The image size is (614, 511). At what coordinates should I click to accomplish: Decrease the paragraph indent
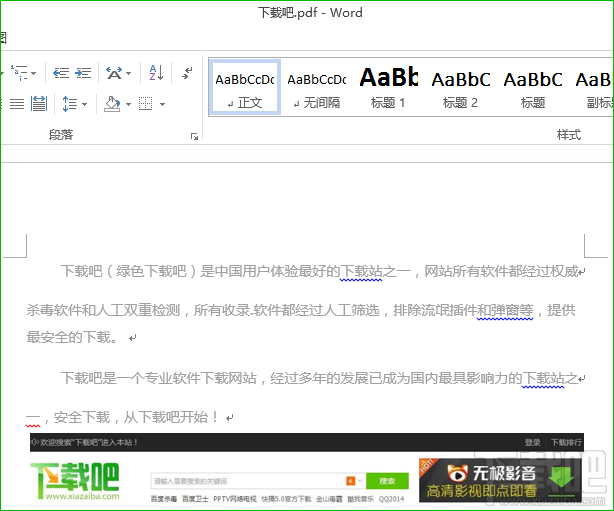tap(61, 73)
